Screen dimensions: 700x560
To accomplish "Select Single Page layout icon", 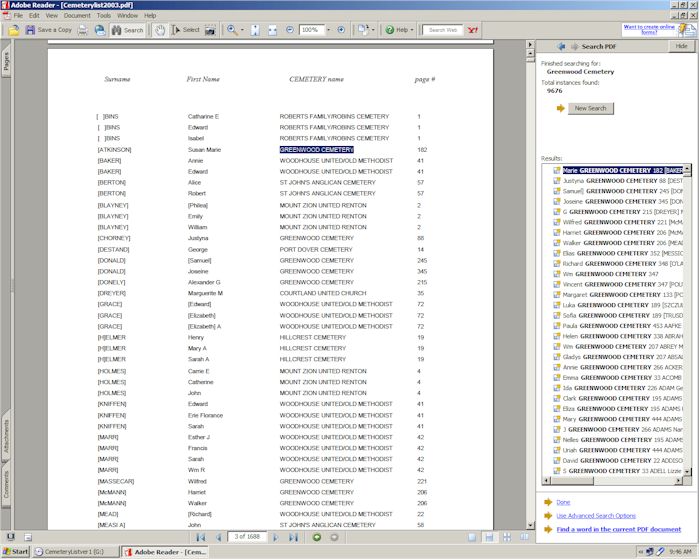I will (472, 537).
